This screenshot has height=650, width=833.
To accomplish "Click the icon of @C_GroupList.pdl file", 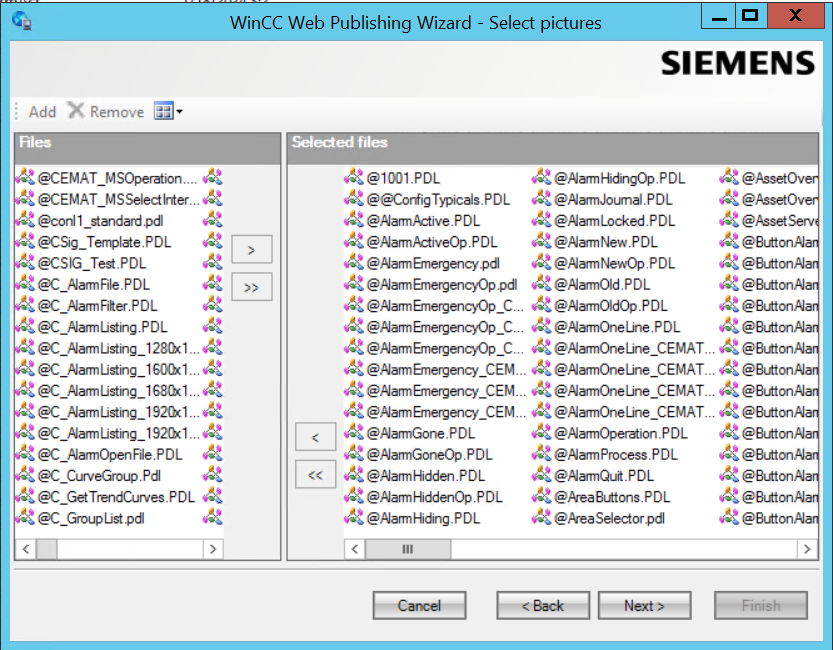I will tap(25, 517).
